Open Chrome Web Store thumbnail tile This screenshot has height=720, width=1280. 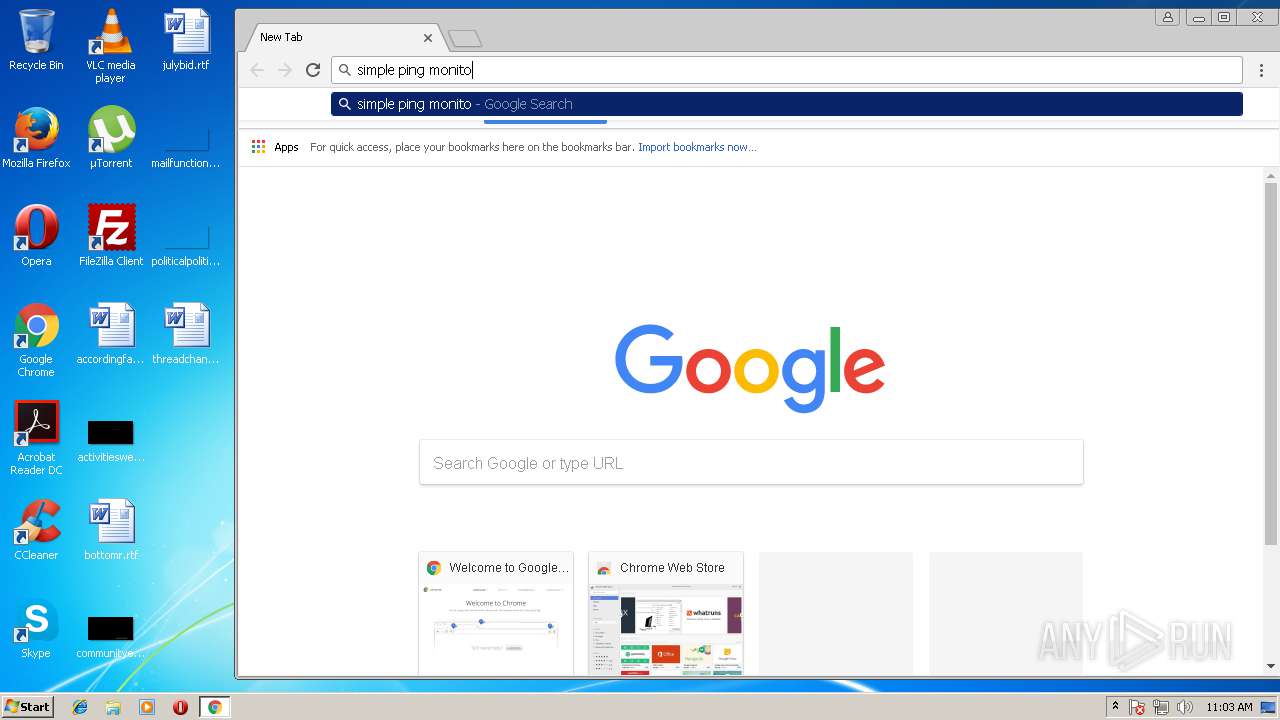(666, 613)
